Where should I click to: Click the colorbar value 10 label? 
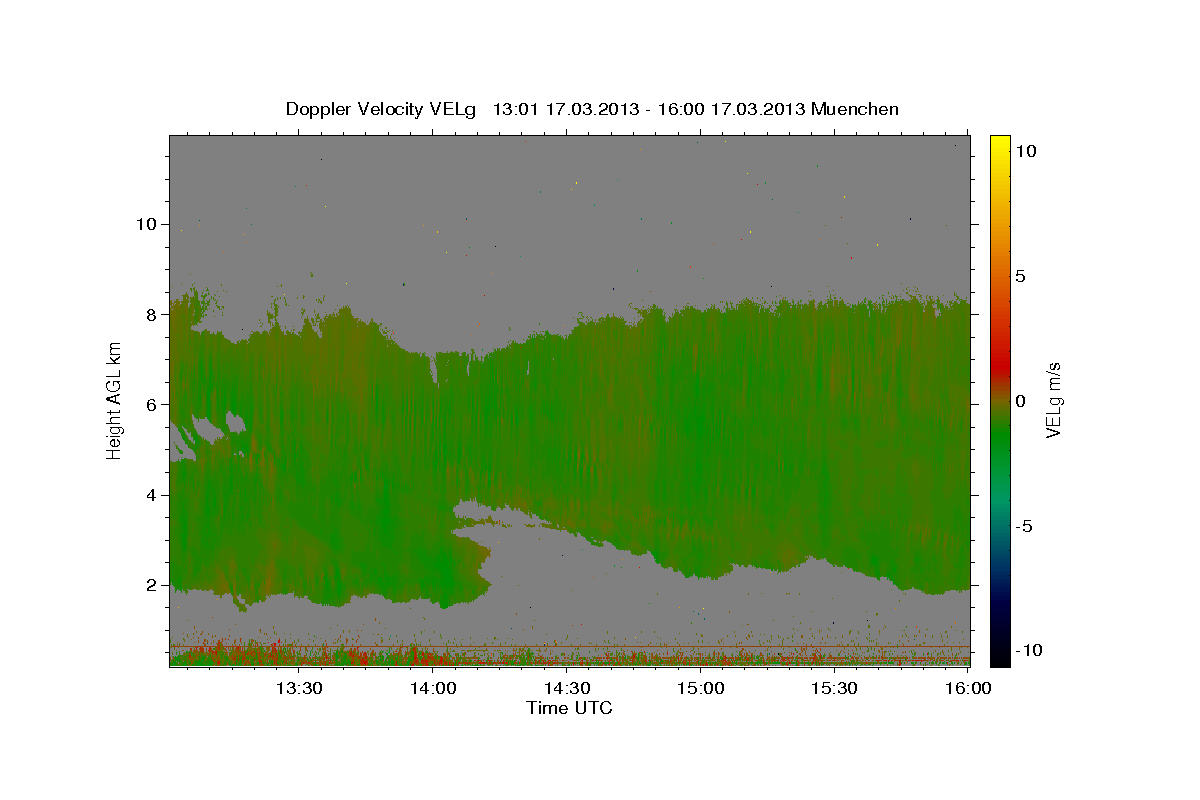click(x=1025, y=151)
